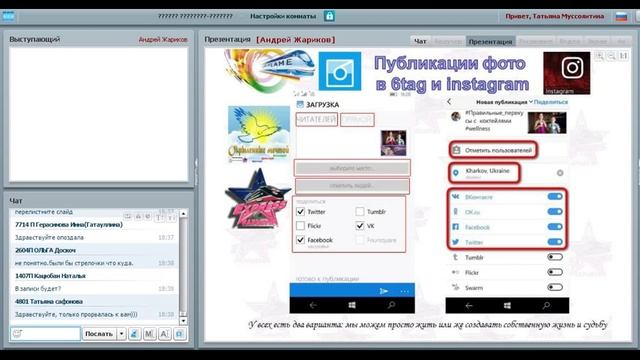
Task: Switch off OK.ru sharing toggle
Action: tap(555, 211)
